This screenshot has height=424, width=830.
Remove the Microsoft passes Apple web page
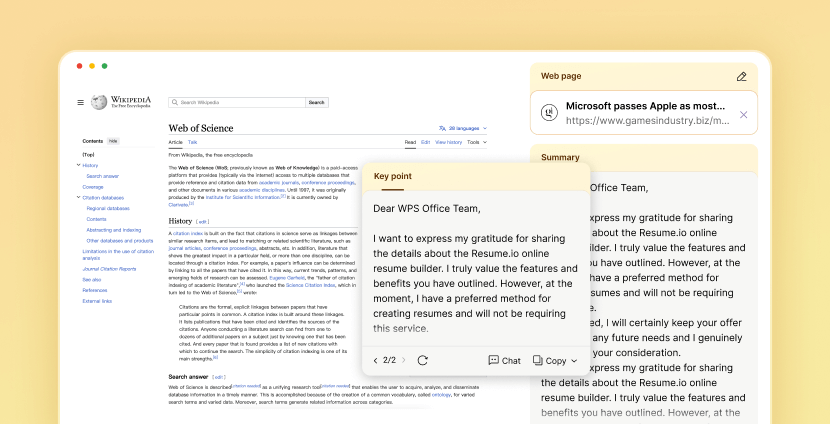pos(744,115)
